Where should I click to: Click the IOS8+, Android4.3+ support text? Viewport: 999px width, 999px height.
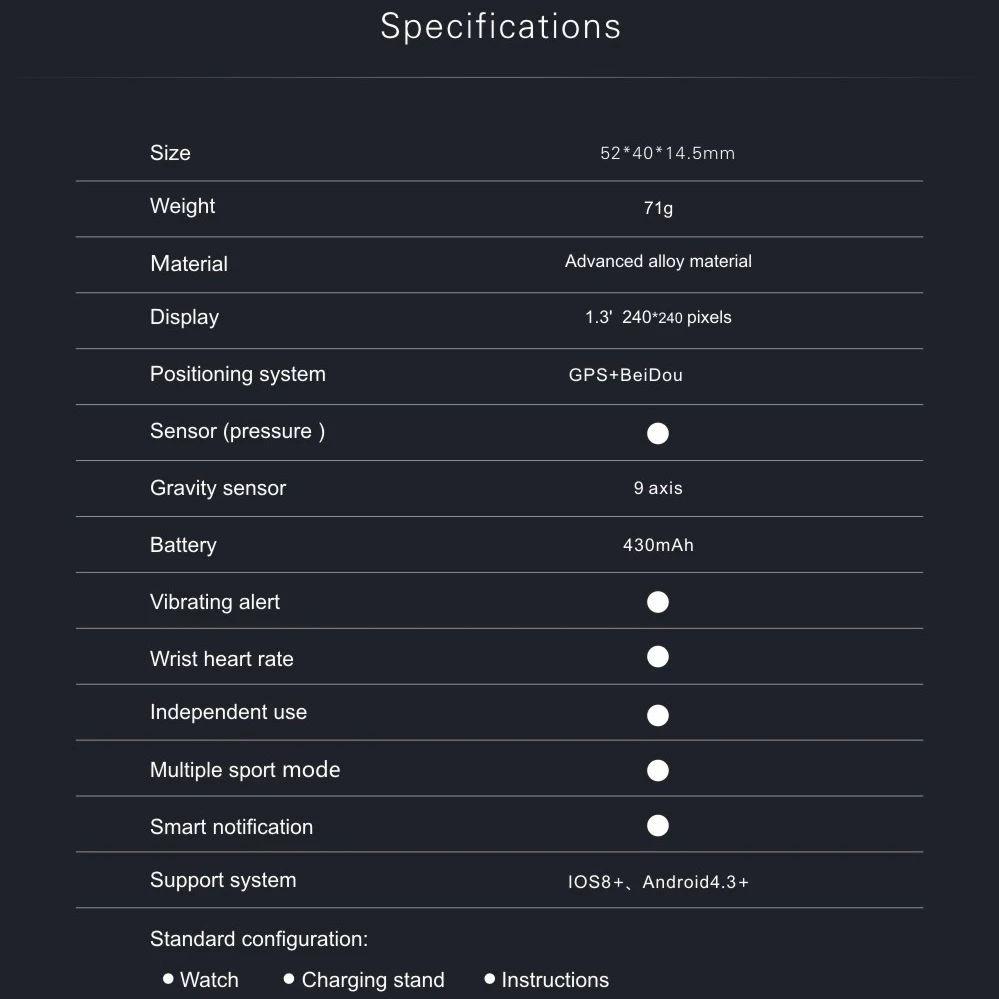coord(658,882)
